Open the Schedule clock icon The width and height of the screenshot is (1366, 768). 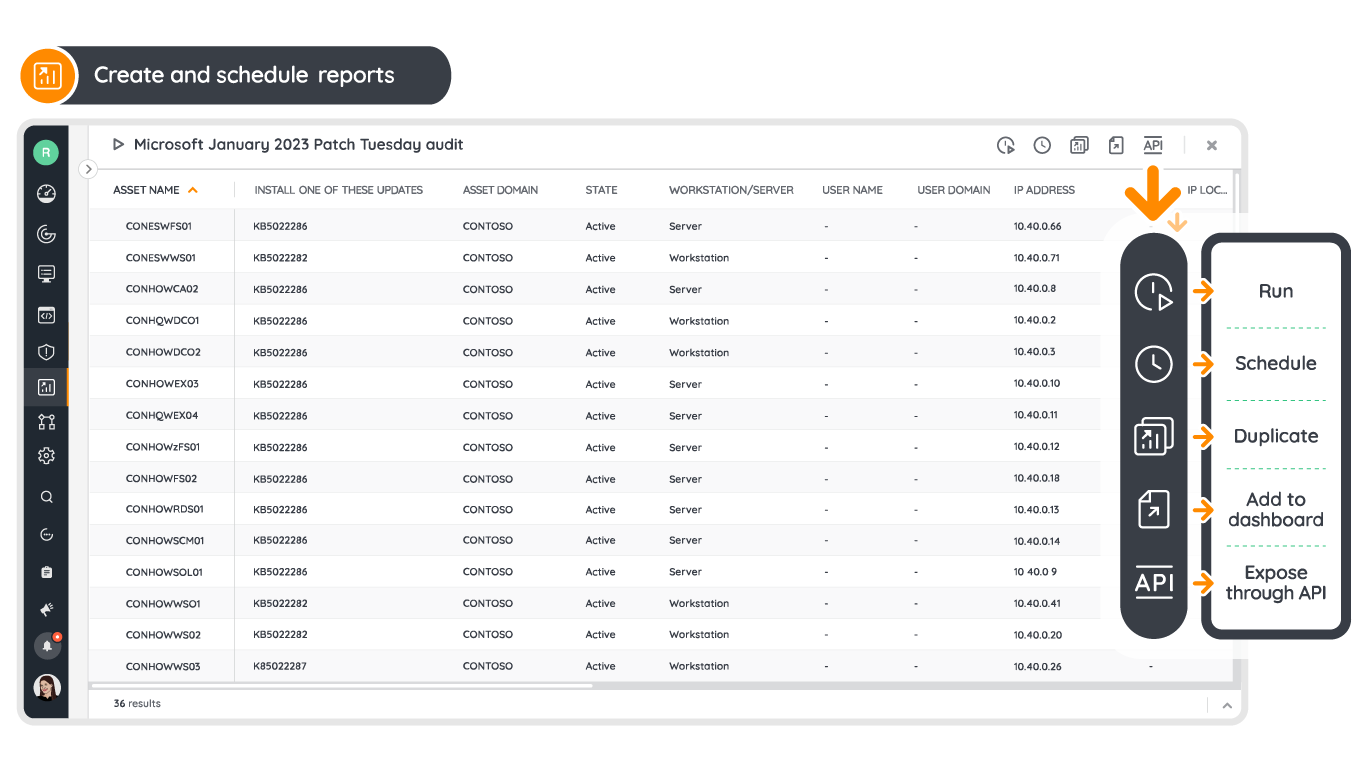[x=1042, y=145]
